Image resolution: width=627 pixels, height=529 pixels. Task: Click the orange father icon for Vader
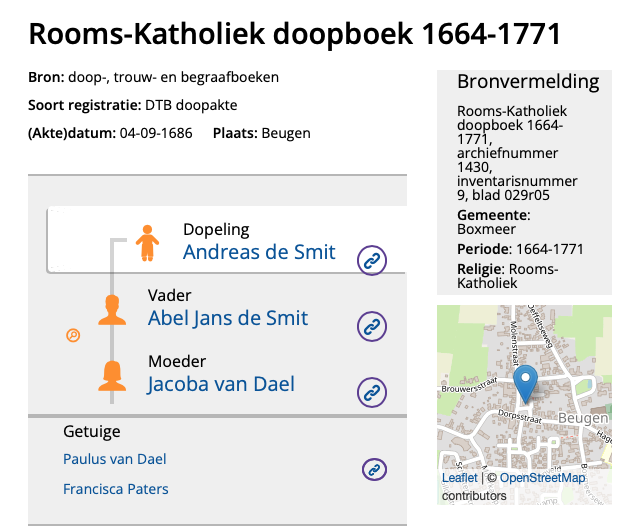[x=113, y=309]
